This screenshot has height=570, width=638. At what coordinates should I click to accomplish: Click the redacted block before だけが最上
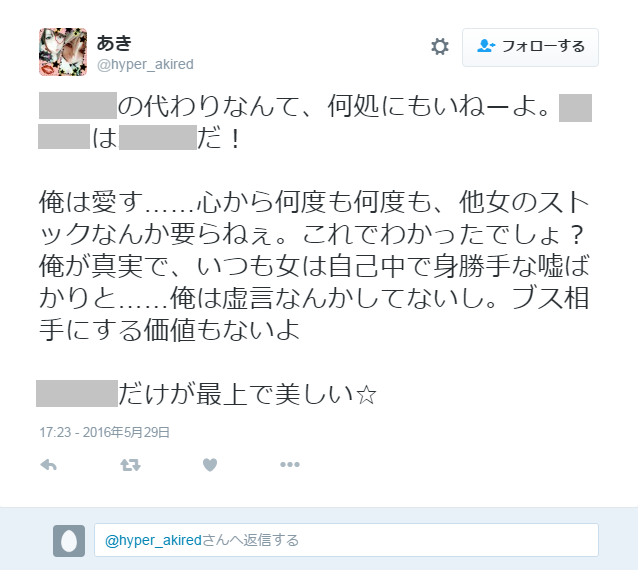(x=77, y=393)
